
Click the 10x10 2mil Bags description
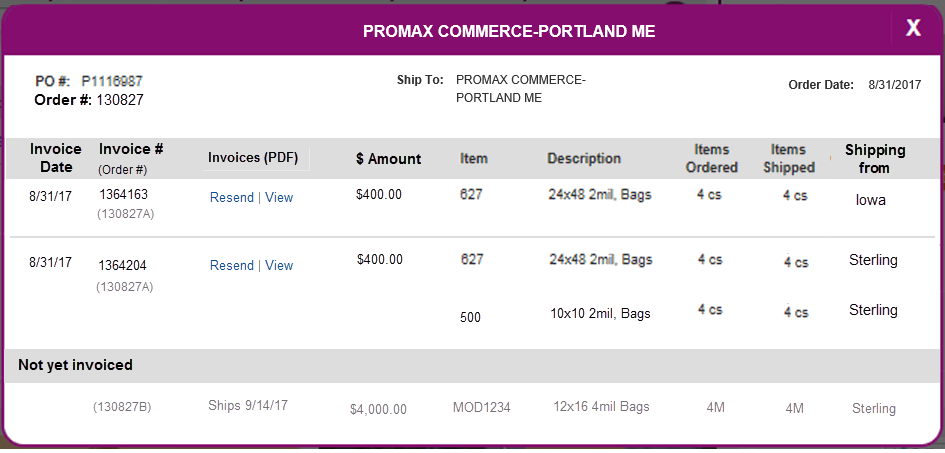click(x=600, y=314)
